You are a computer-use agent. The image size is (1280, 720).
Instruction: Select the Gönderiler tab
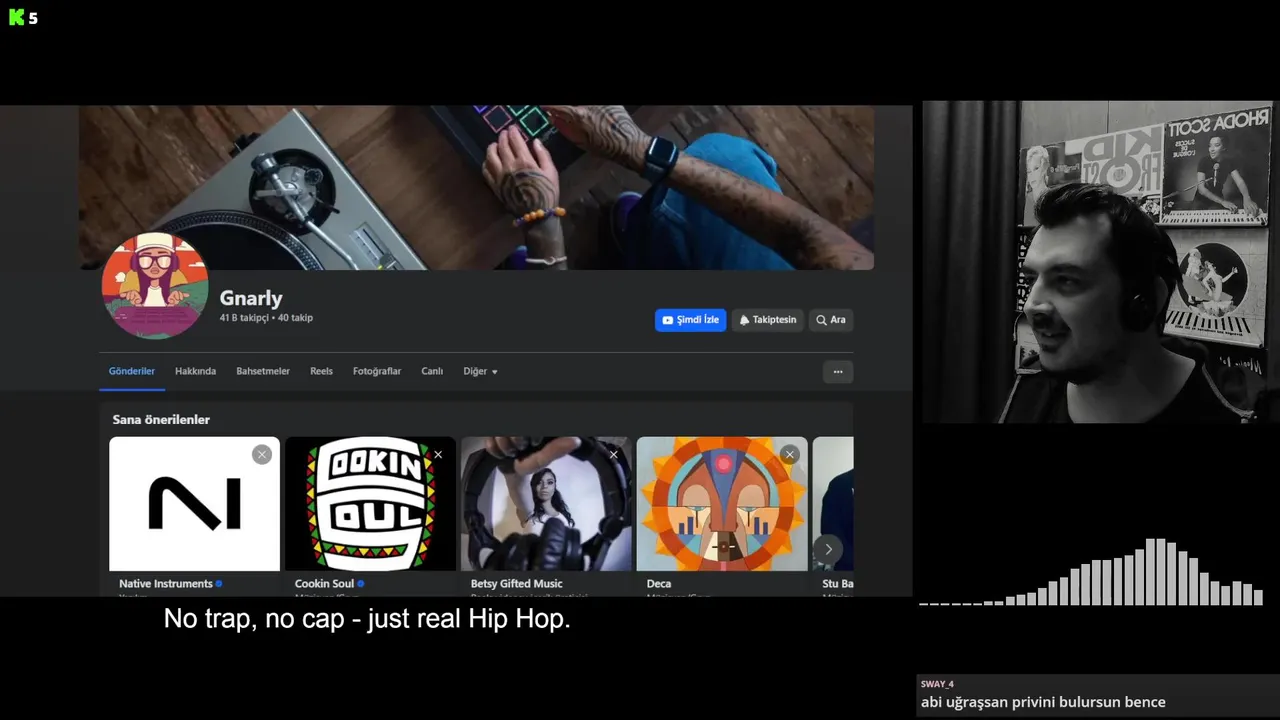pyautogui.click(x=132, y=371)
